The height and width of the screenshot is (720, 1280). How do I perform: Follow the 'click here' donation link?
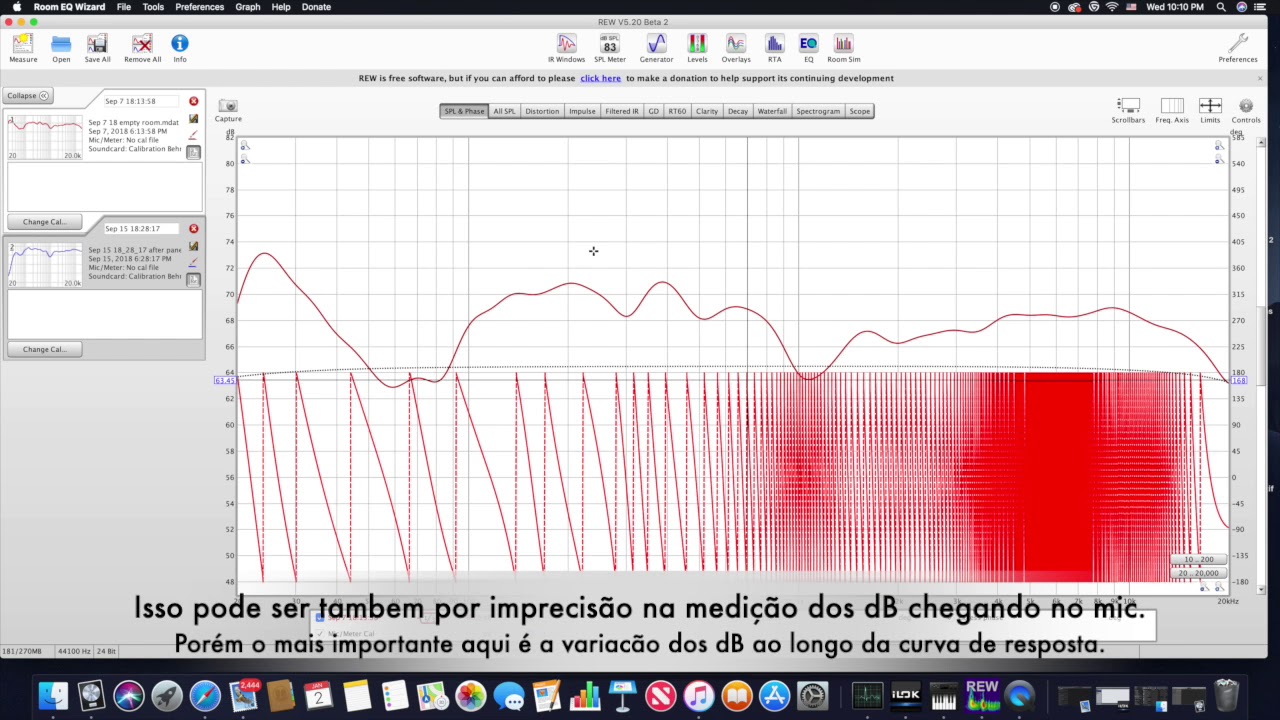(x=600, y=78)
